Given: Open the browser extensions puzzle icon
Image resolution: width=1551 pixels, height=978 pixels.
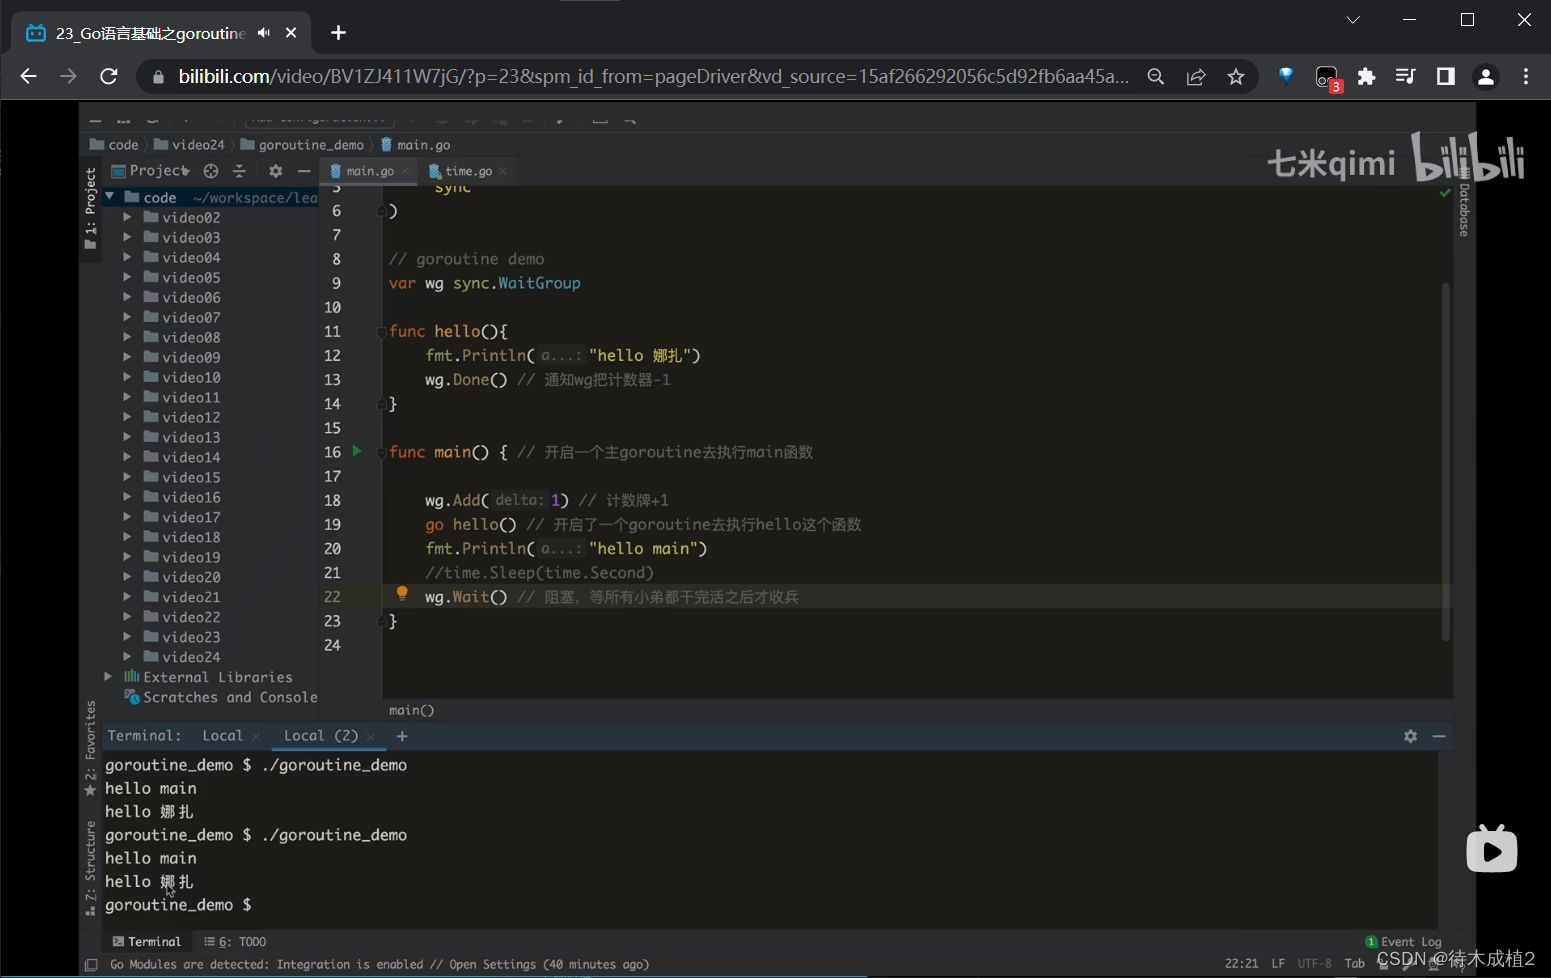Looking at the screenshot, I should click(1366, 76).
